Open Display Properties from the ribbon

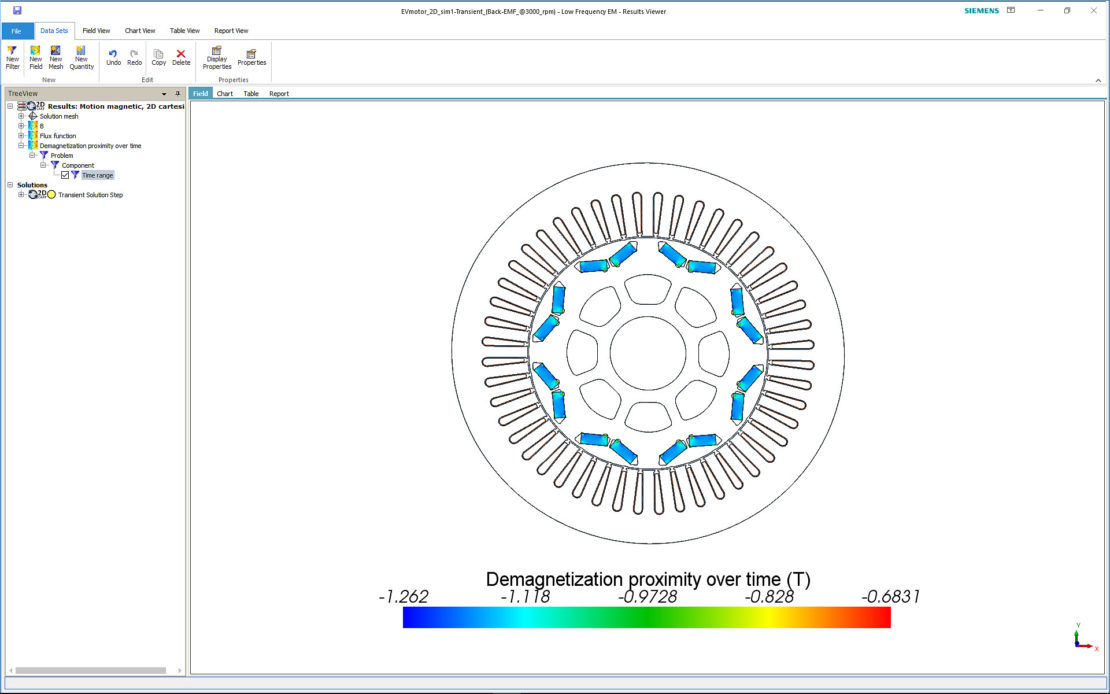coord(216,57)
